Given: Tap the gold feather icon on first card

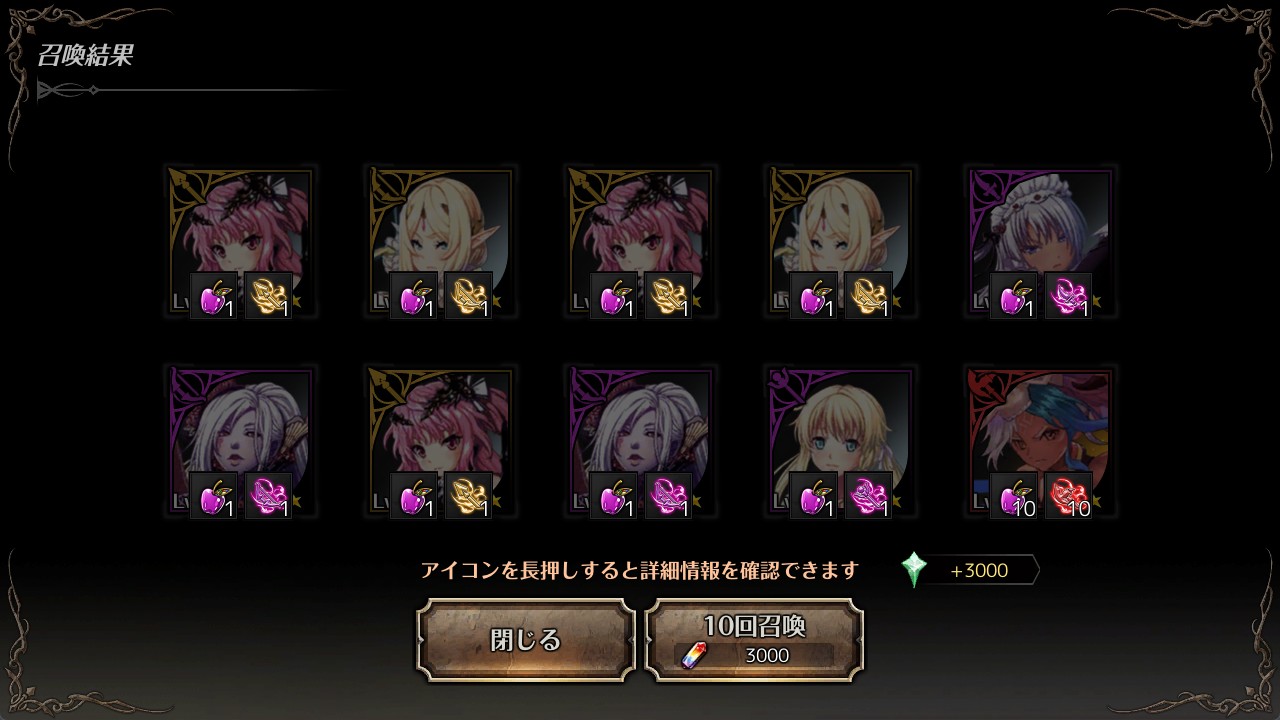Looking at the screenshot, I should (x=269, y=296).
